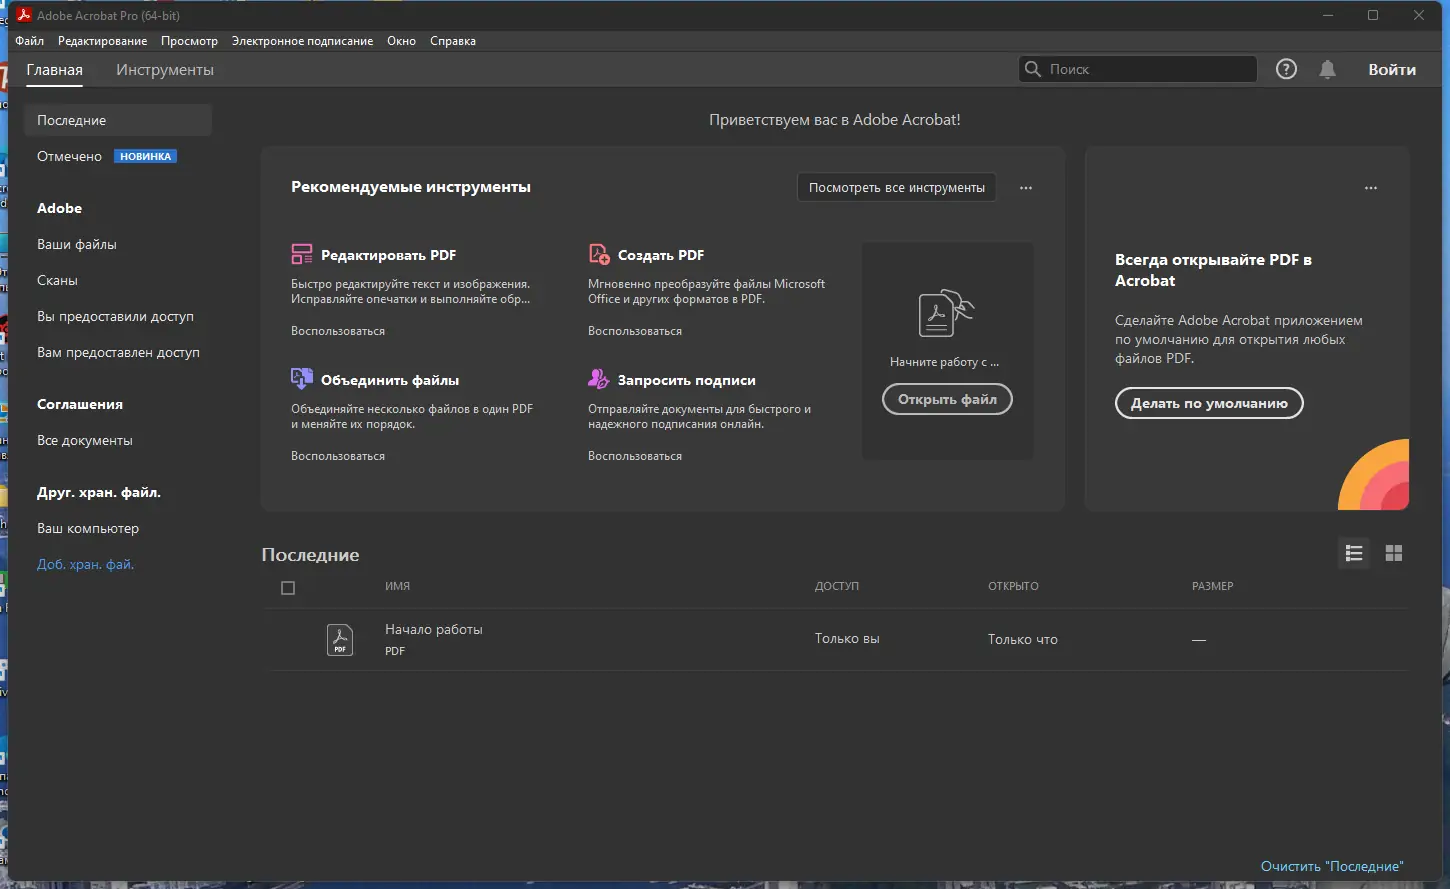Open the Электронное подписание menu
This screenshot has height=889, width=1450.
click(x=302, y=41)
